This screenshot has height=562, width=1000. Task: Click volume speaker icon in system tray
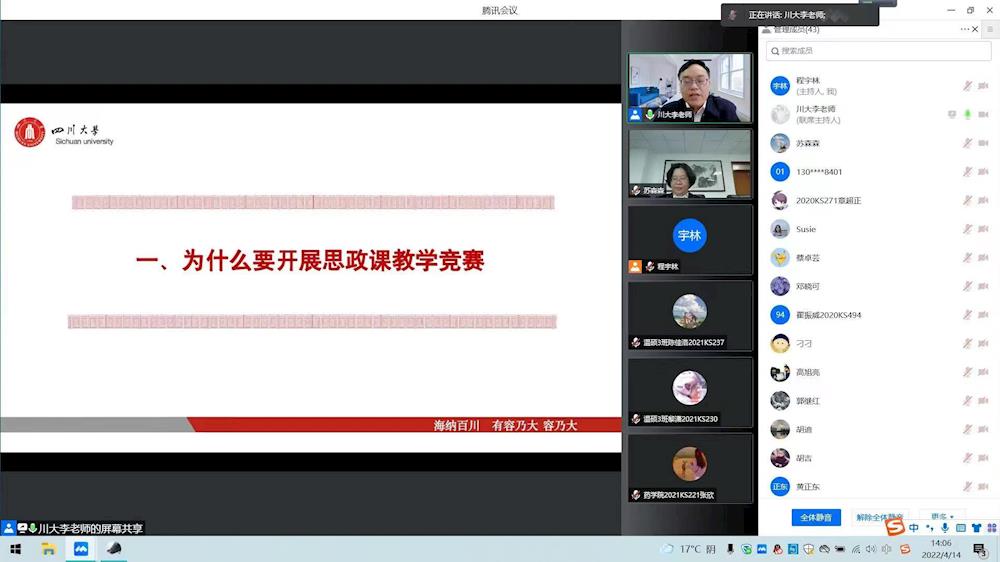click(x=871, y=549)
